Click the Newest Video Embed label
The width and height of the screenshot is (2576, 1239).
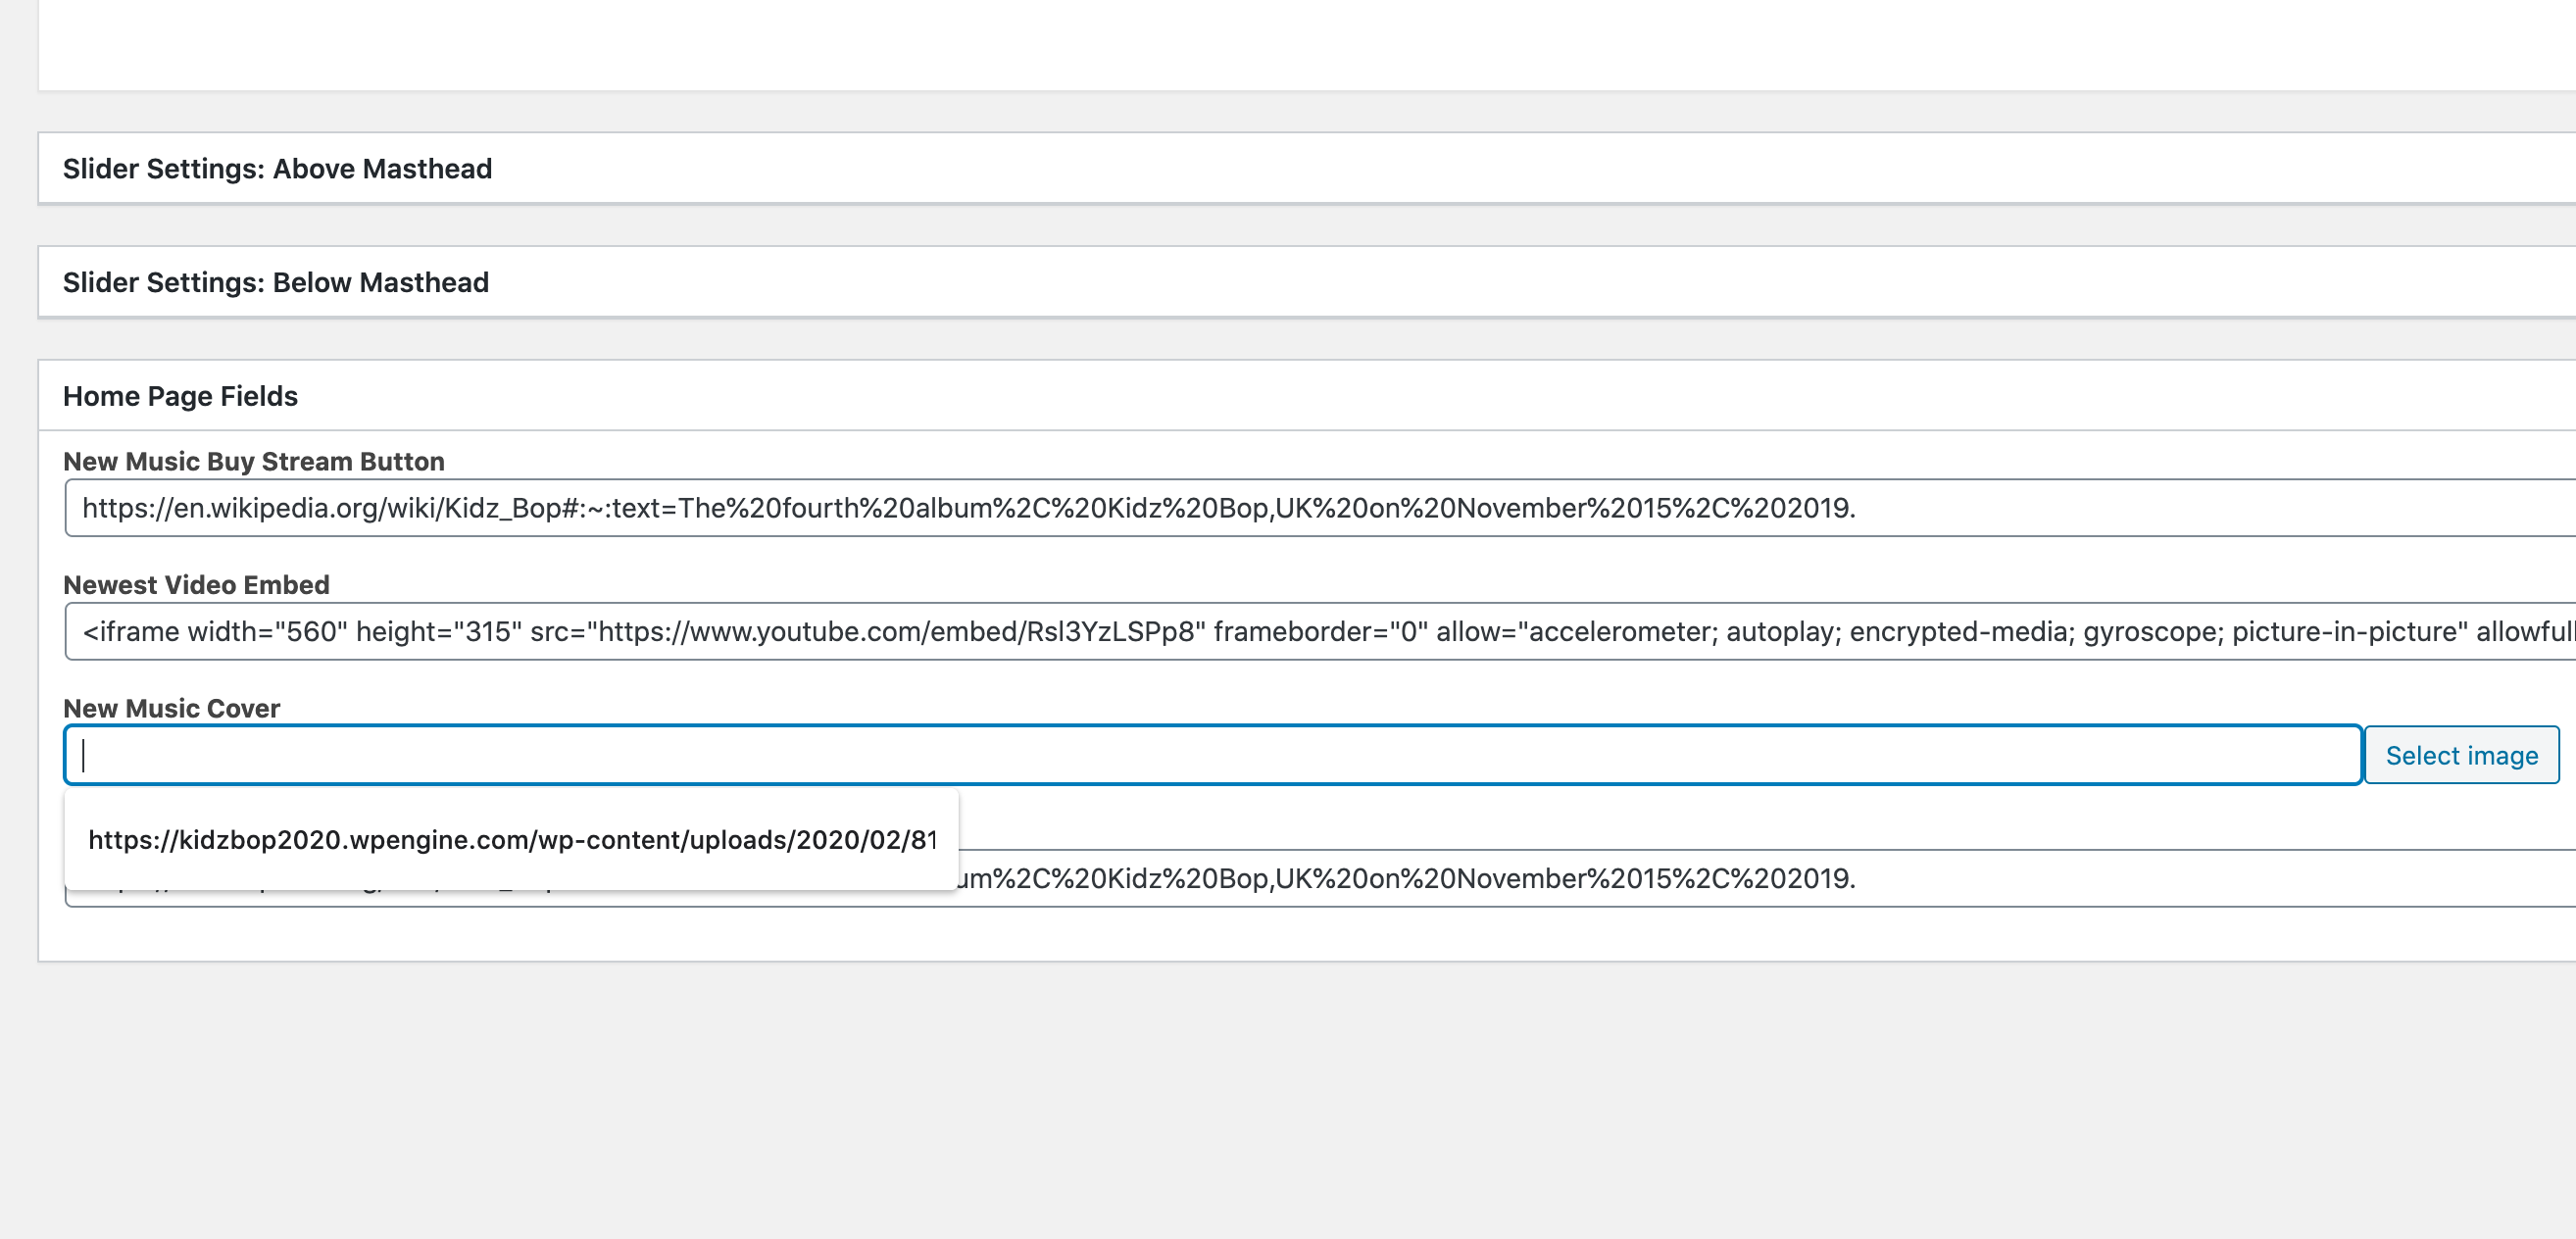(196, 585)
